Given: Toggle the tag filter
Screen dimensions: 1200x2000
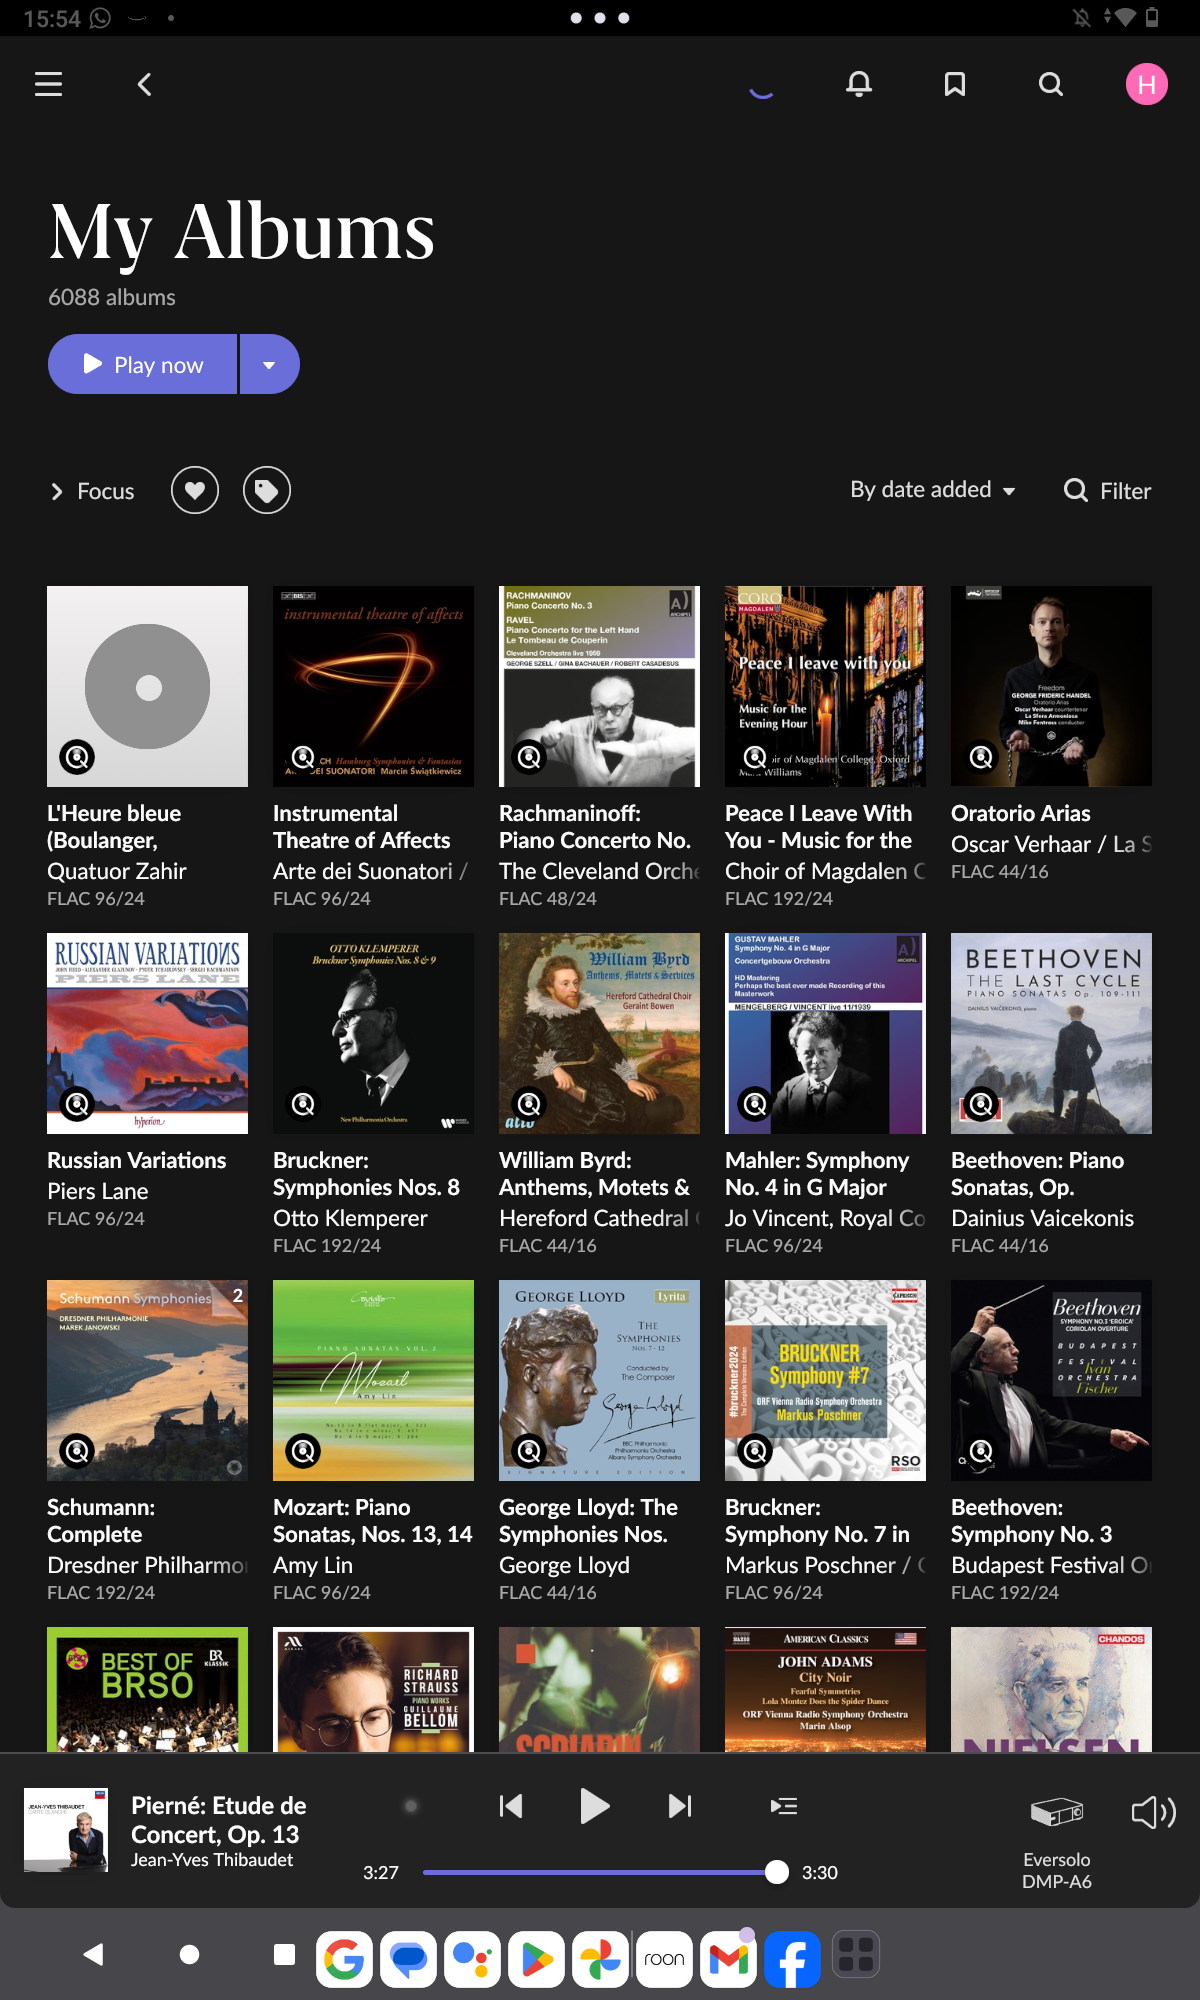Looking at the screenshot, I should click(267, 490).
